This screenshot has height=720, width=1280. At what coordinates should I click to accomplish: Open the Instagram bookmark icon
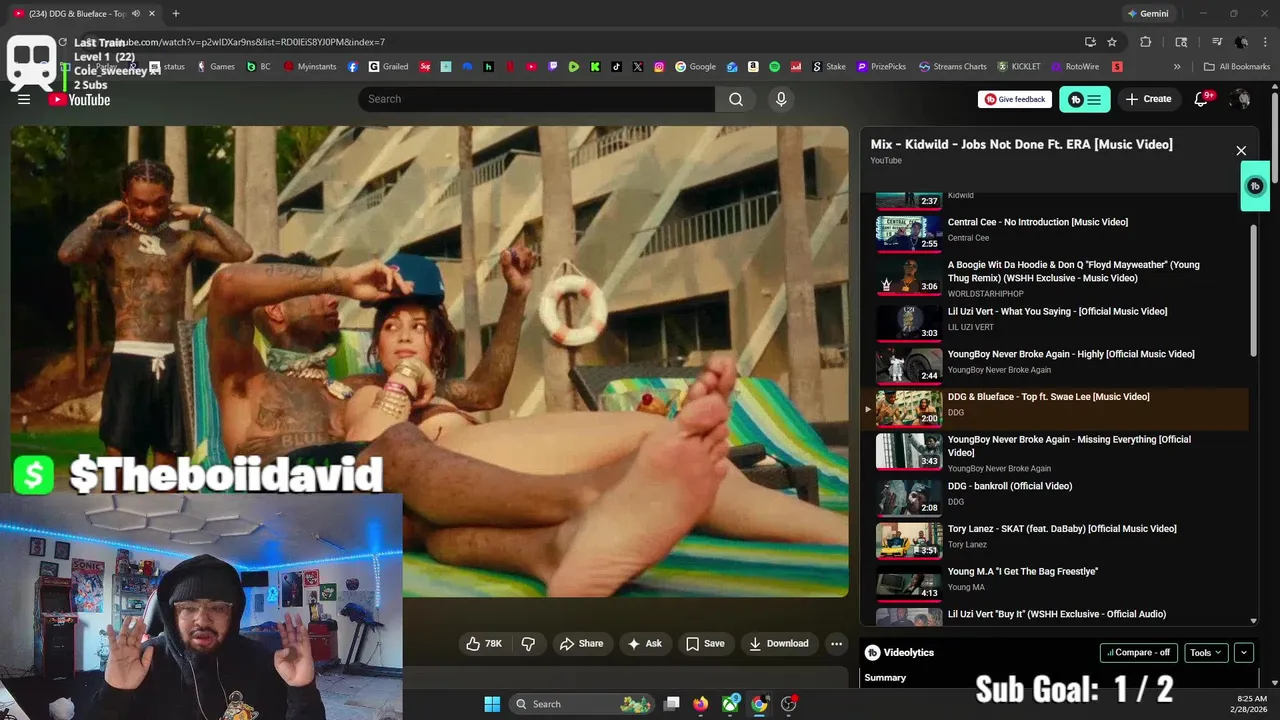pos(659,67)
